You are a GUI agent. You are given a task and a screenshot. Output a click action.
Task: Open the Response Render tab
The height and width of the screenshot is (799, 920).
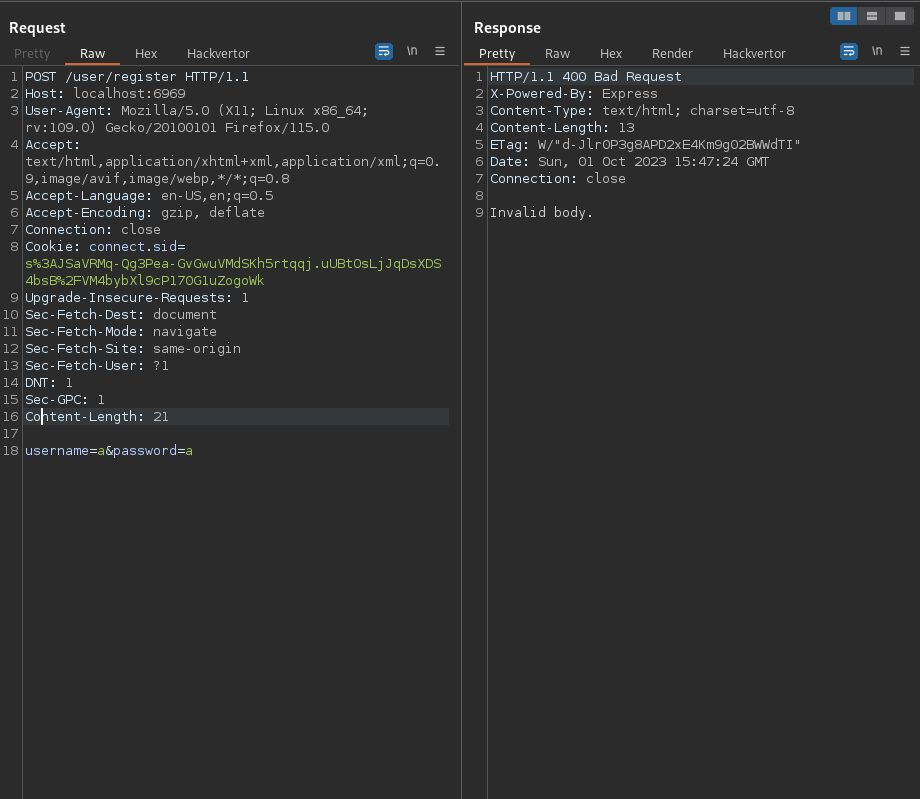click(672, 53)
